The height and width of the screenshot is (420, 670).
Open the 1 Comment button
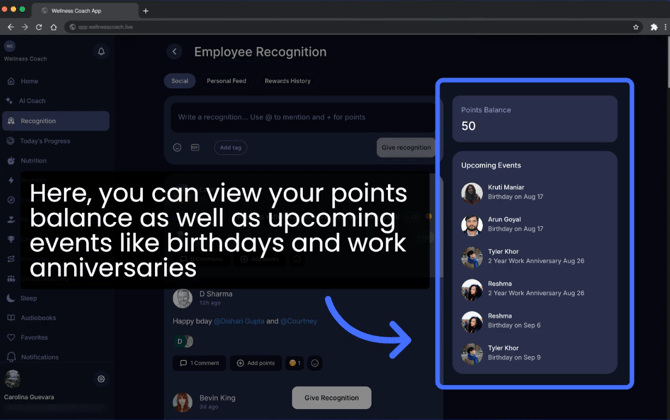click(200, 363)
